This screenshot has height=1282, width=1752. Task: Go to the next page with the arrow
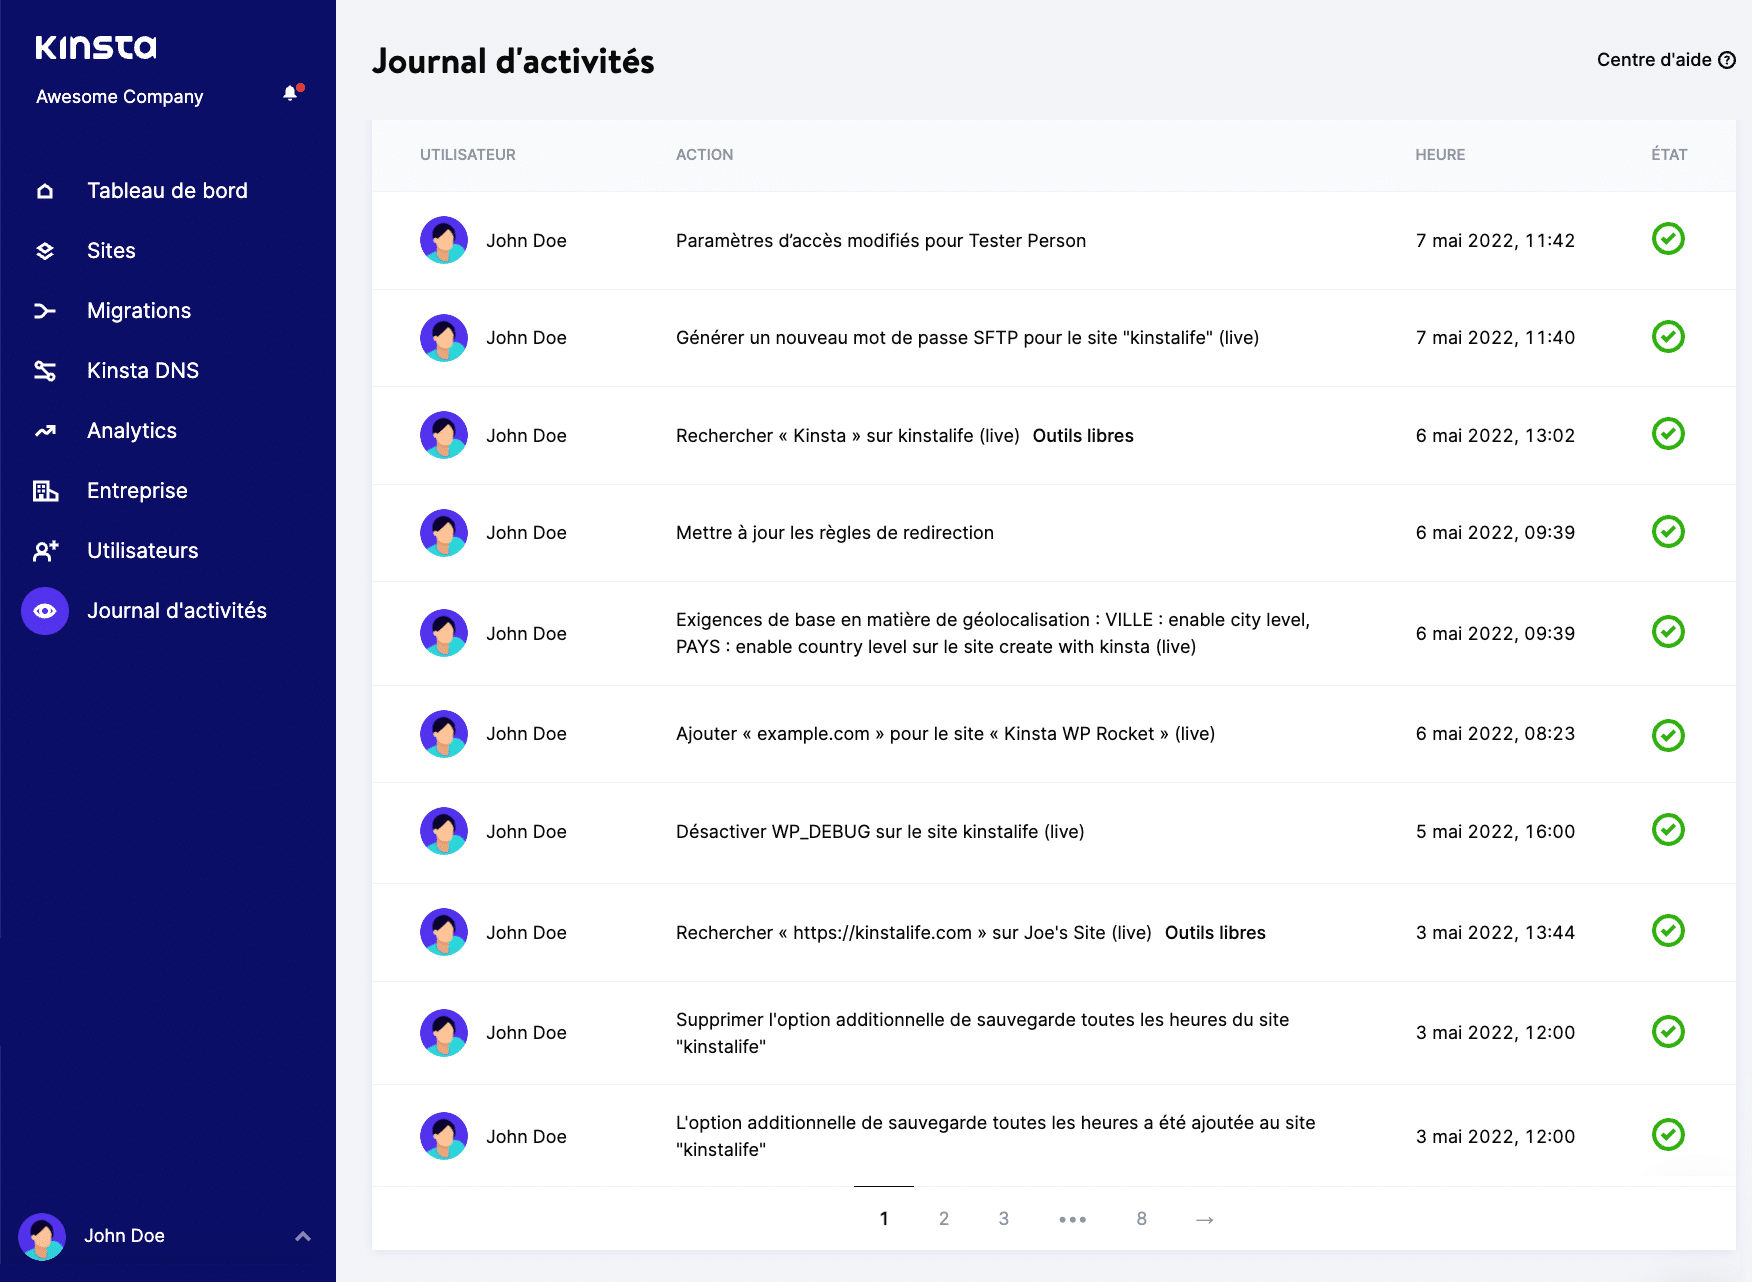pyautogui.click(x=1204, y=1219)
